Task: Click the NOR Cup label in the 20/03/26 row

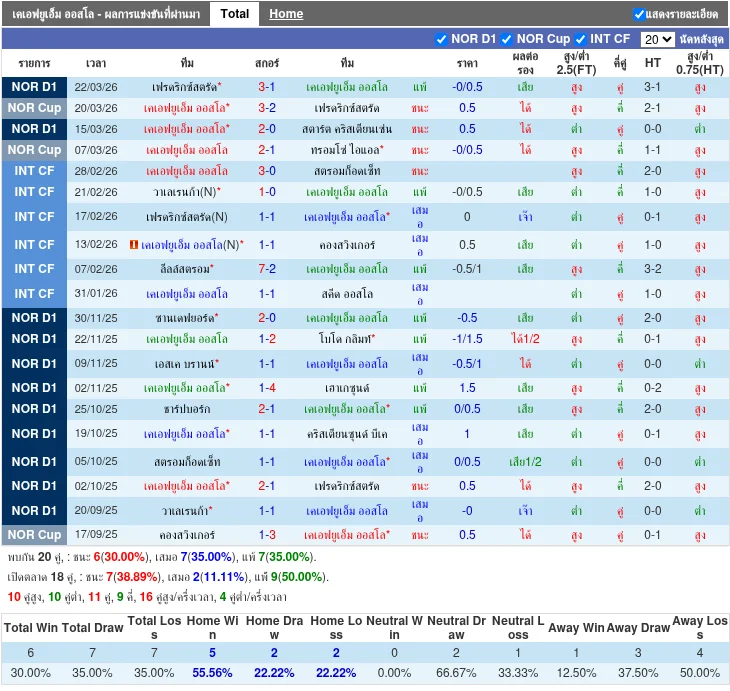Action: coord(35,108)
